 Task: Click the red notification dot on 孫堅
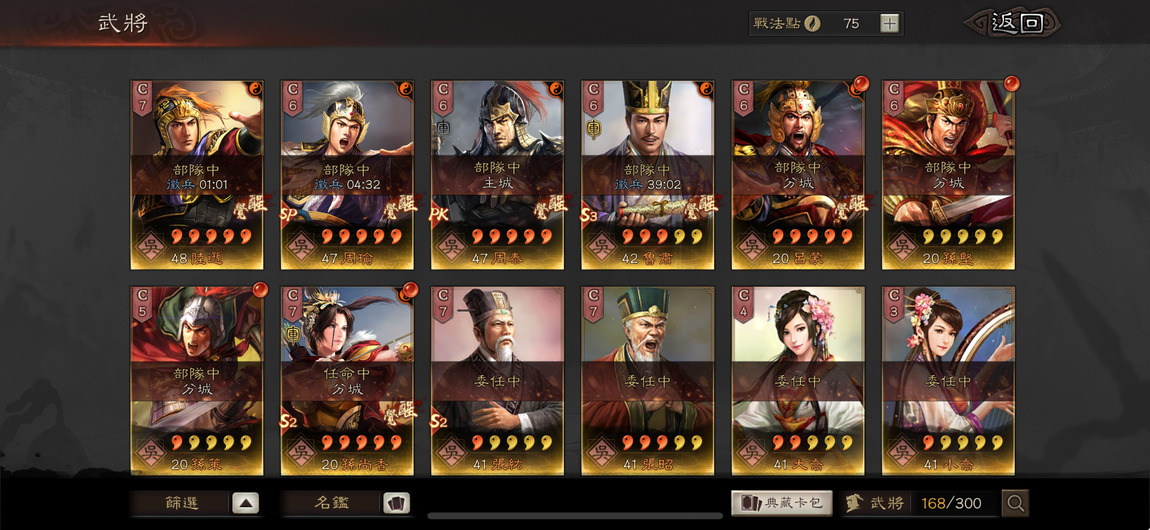pos(1011,84)
